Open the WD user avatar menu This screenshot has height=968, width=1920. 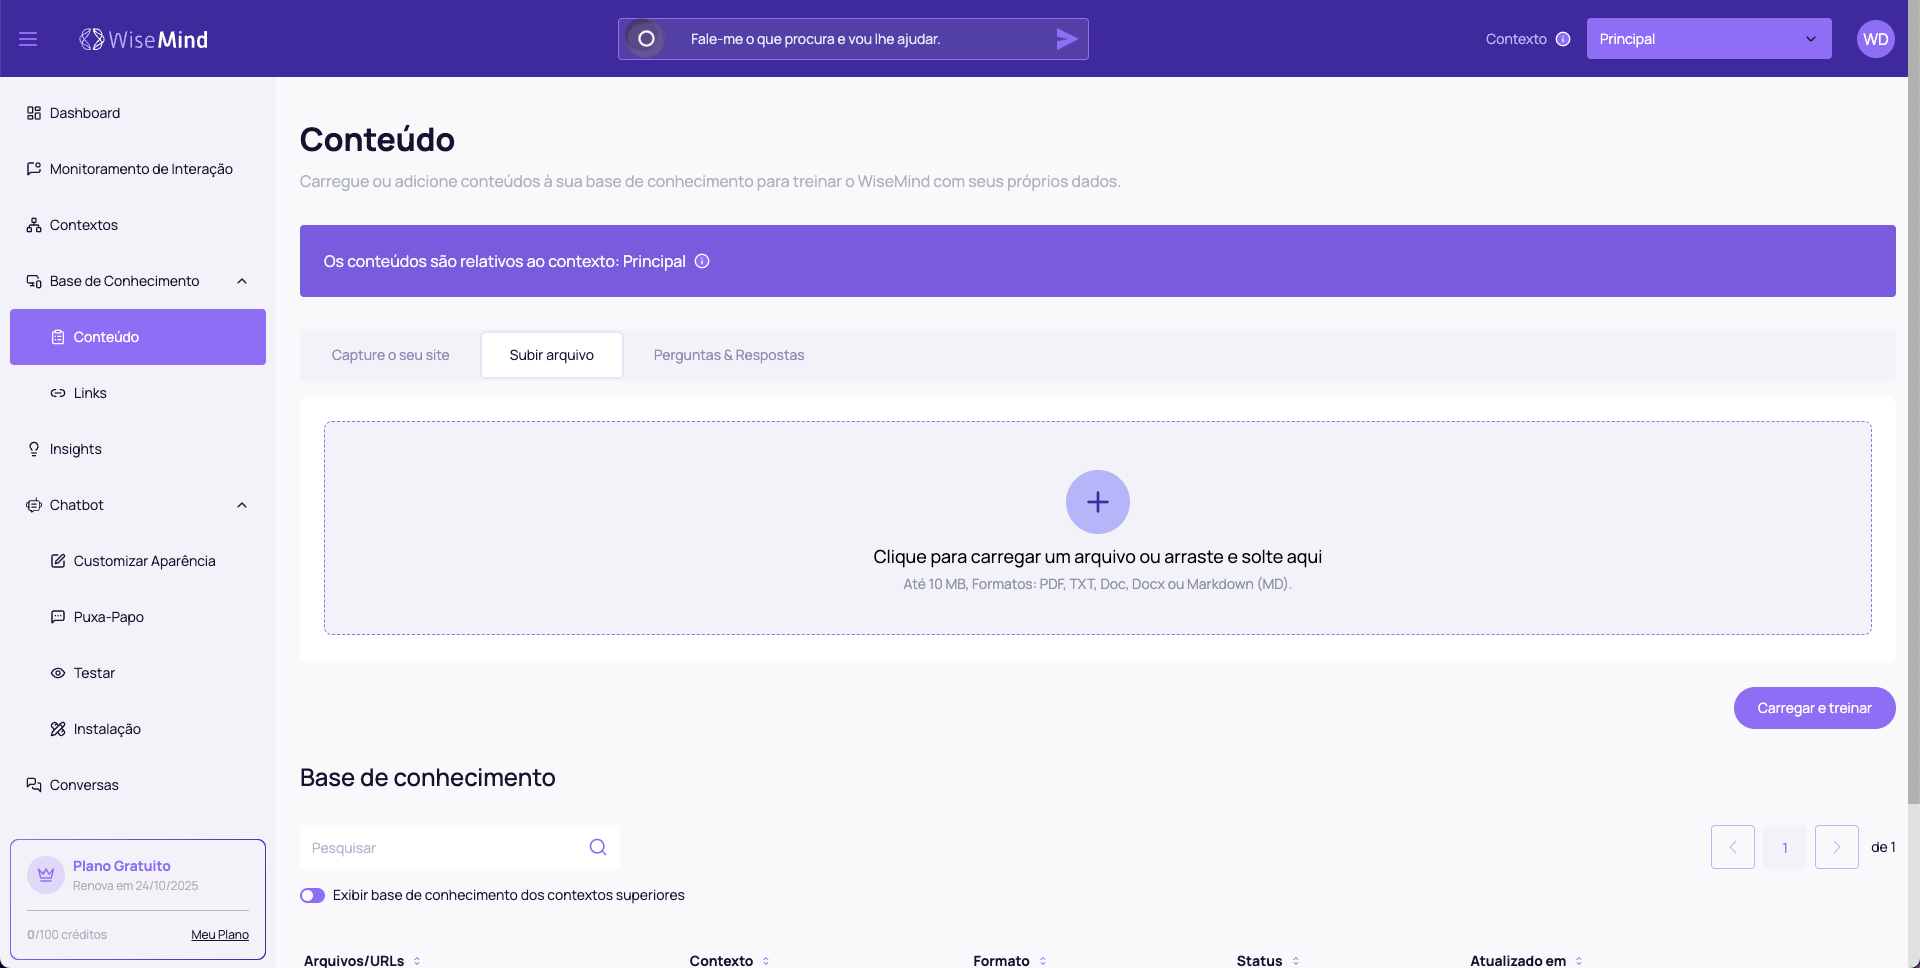1875,39
